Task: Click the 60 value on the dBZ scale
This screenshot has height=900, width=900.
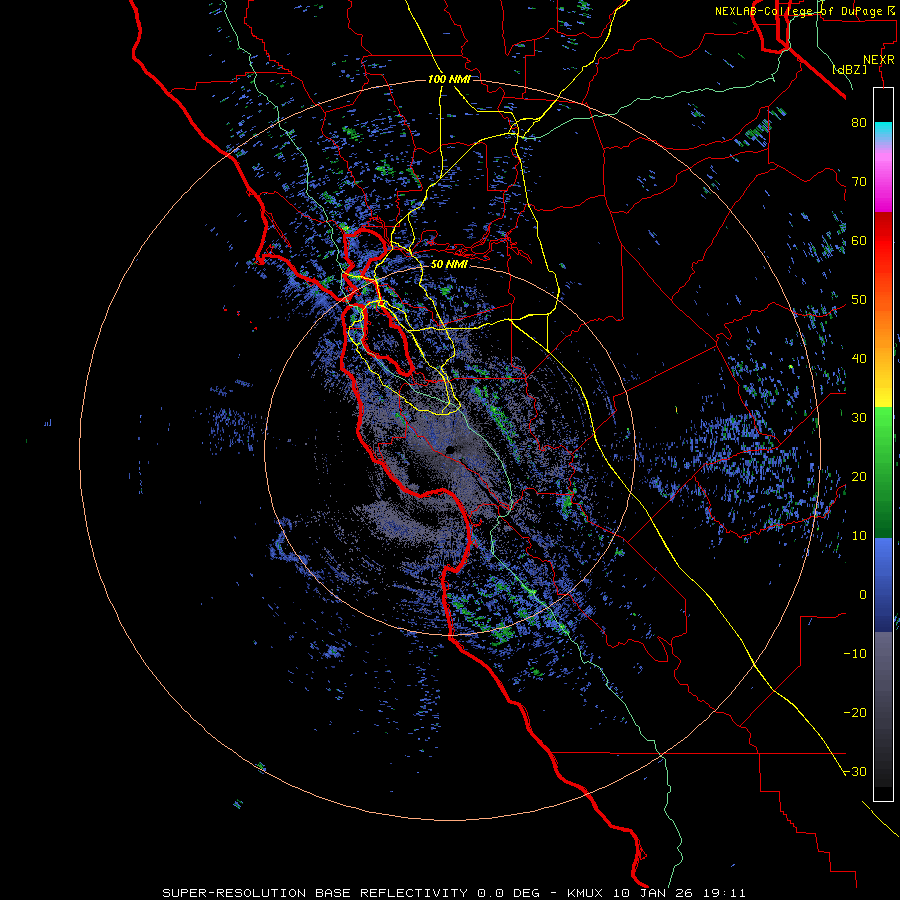Action: point(859,240)
